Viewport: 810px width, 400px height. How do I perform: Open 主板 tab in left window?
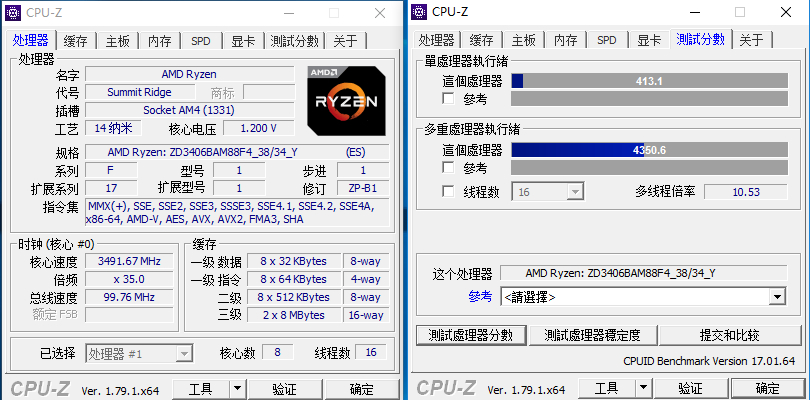pos(118,41)
